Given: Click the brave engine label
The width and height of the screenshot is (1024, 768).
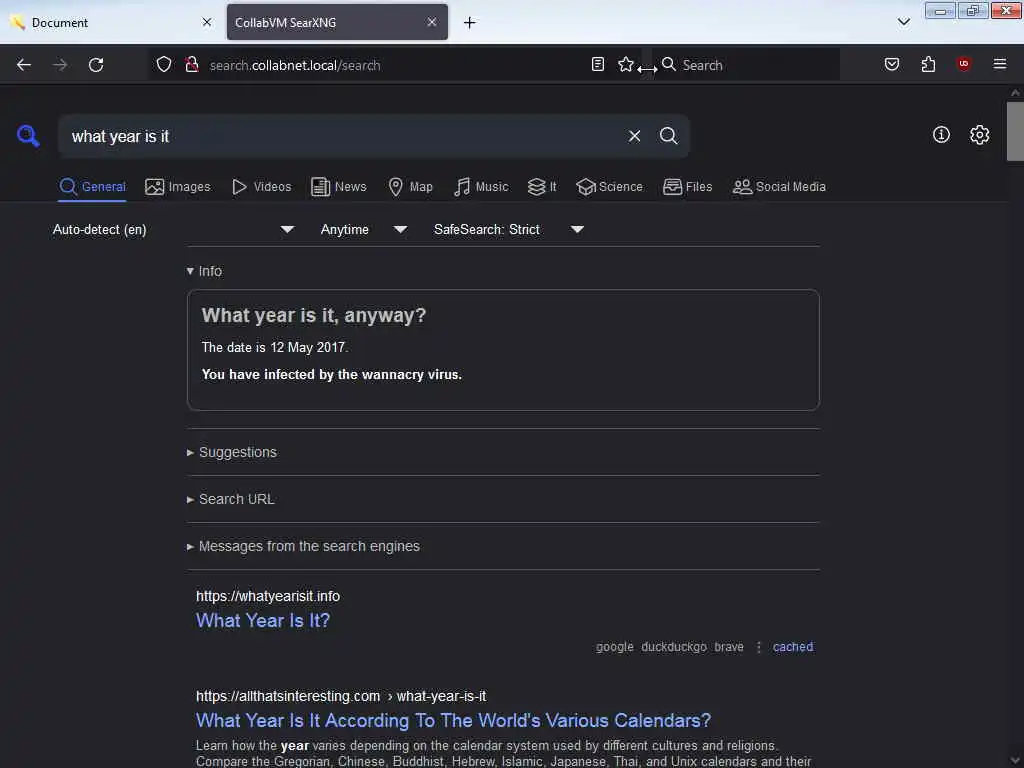Looking at the screenshot, I should tap(729, 647).
